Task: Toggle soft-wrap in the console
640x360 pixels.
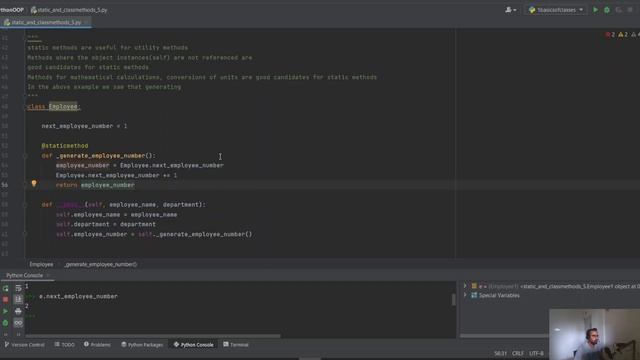Action: tap(18, 288)
